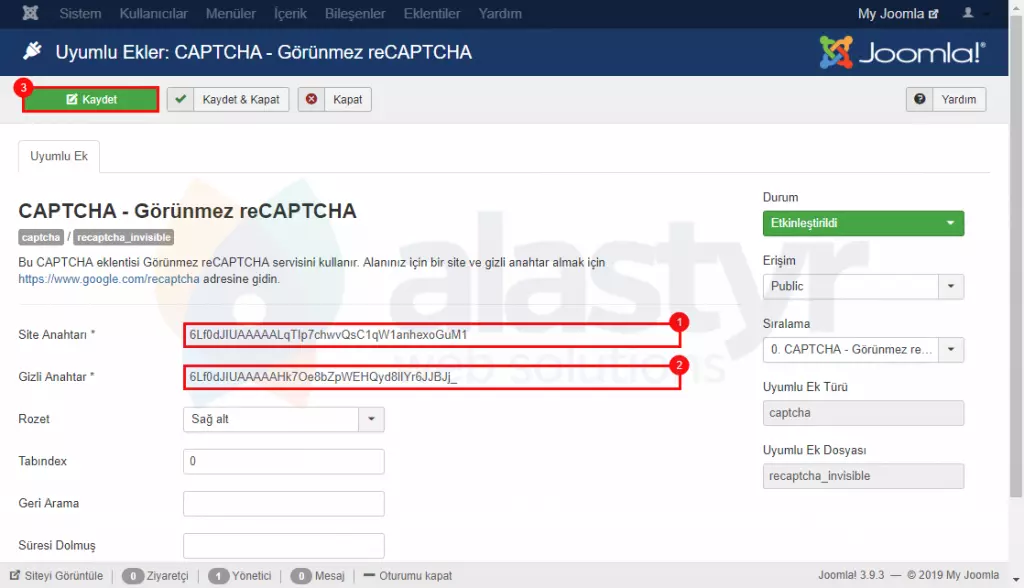Screen dimensions: 1024x588
Task: Open the google.com/recaptcha link
Action: 108,279
